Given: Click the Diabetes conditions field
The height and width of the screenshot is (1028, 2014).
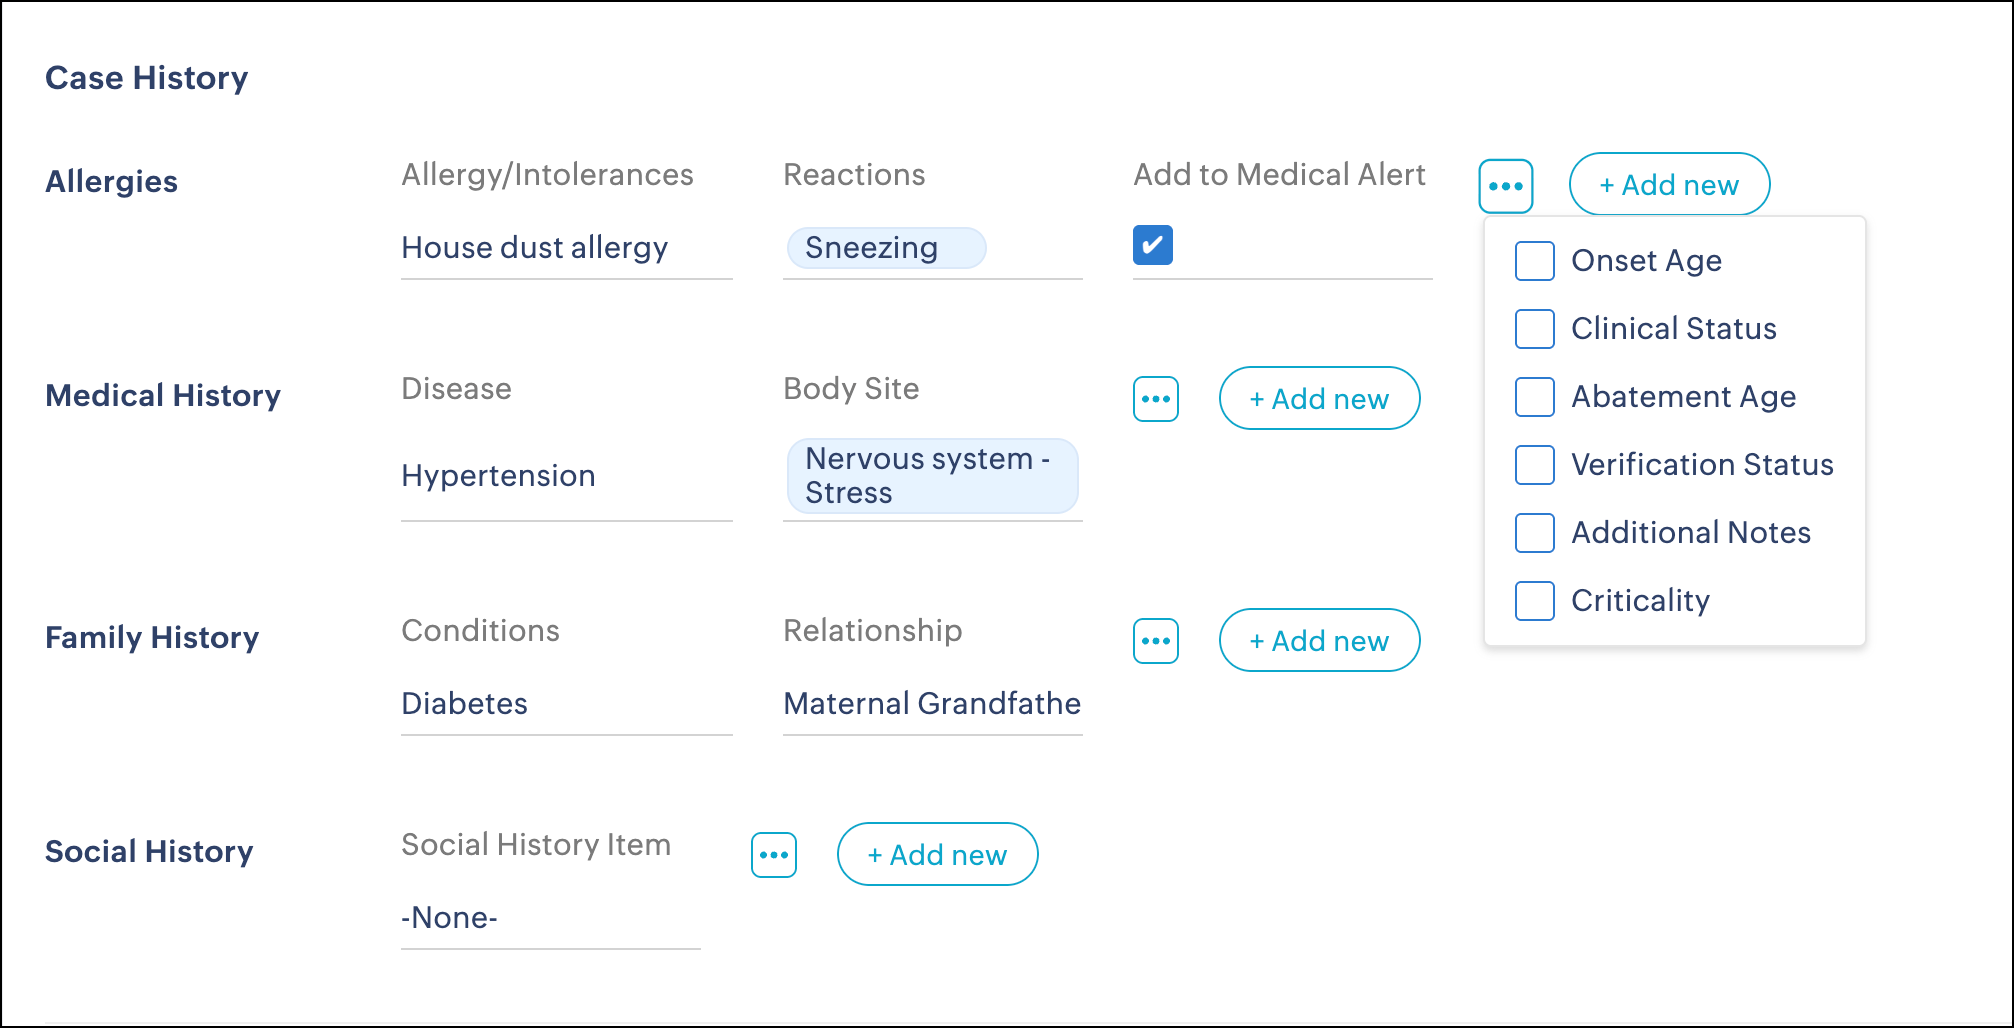Looking at the screenshot, I should [566, 704].
